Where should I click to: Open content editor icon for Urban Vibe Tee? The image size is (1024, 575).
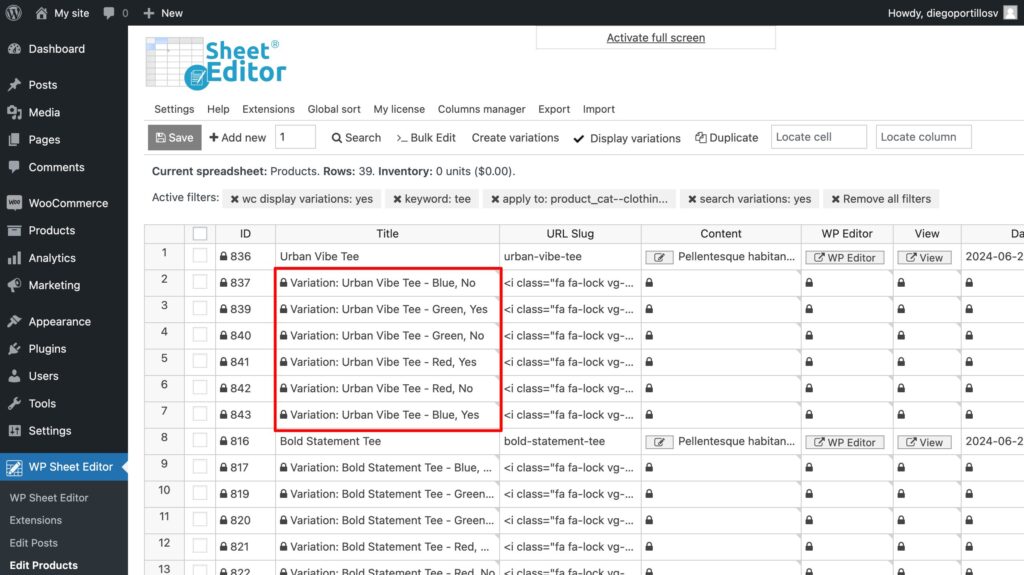(659, 257)
